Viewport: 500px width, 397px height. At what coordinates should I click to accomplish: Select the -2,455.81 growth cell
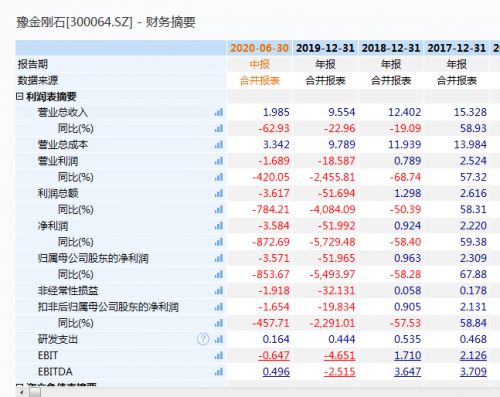(332, 177)
